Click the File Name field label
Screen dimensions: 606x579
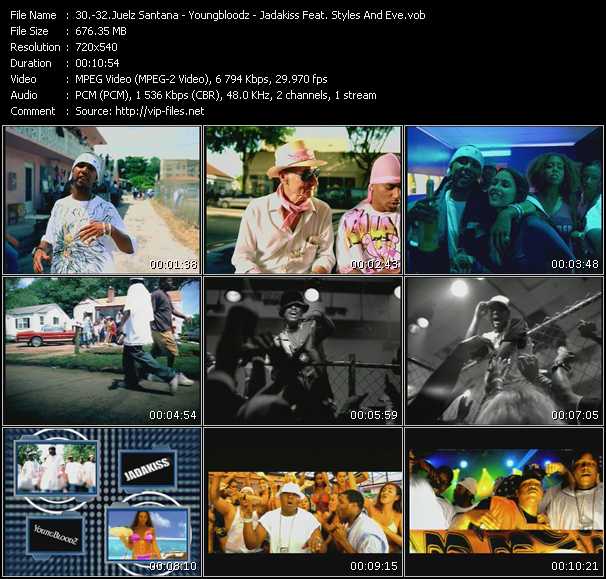33,15
